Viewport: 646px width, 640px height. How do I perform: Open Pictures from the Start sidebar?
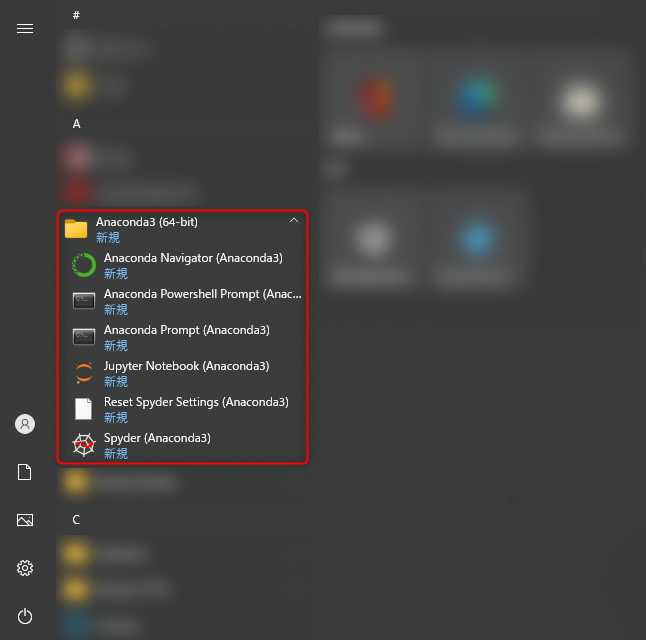click(25, 520)
